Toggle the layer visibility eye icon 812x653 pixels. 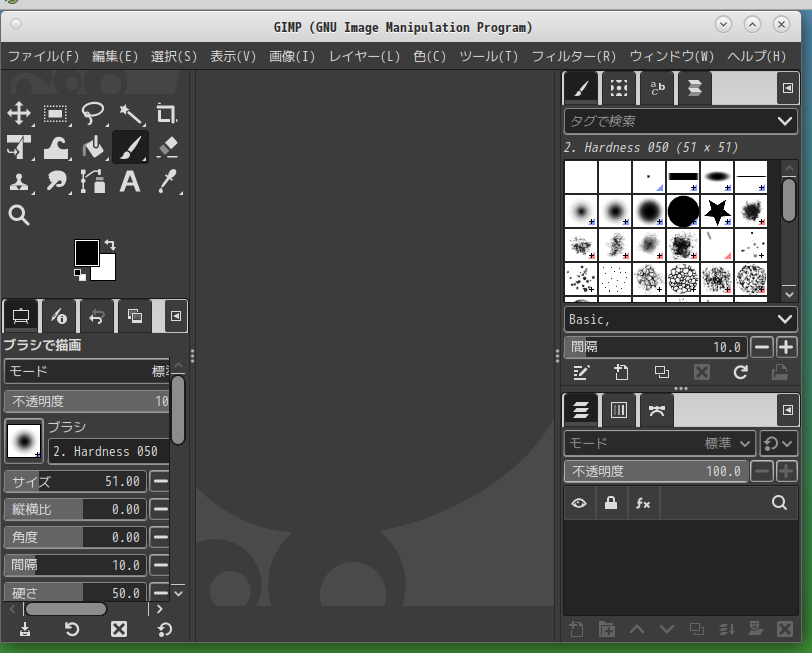578,504
